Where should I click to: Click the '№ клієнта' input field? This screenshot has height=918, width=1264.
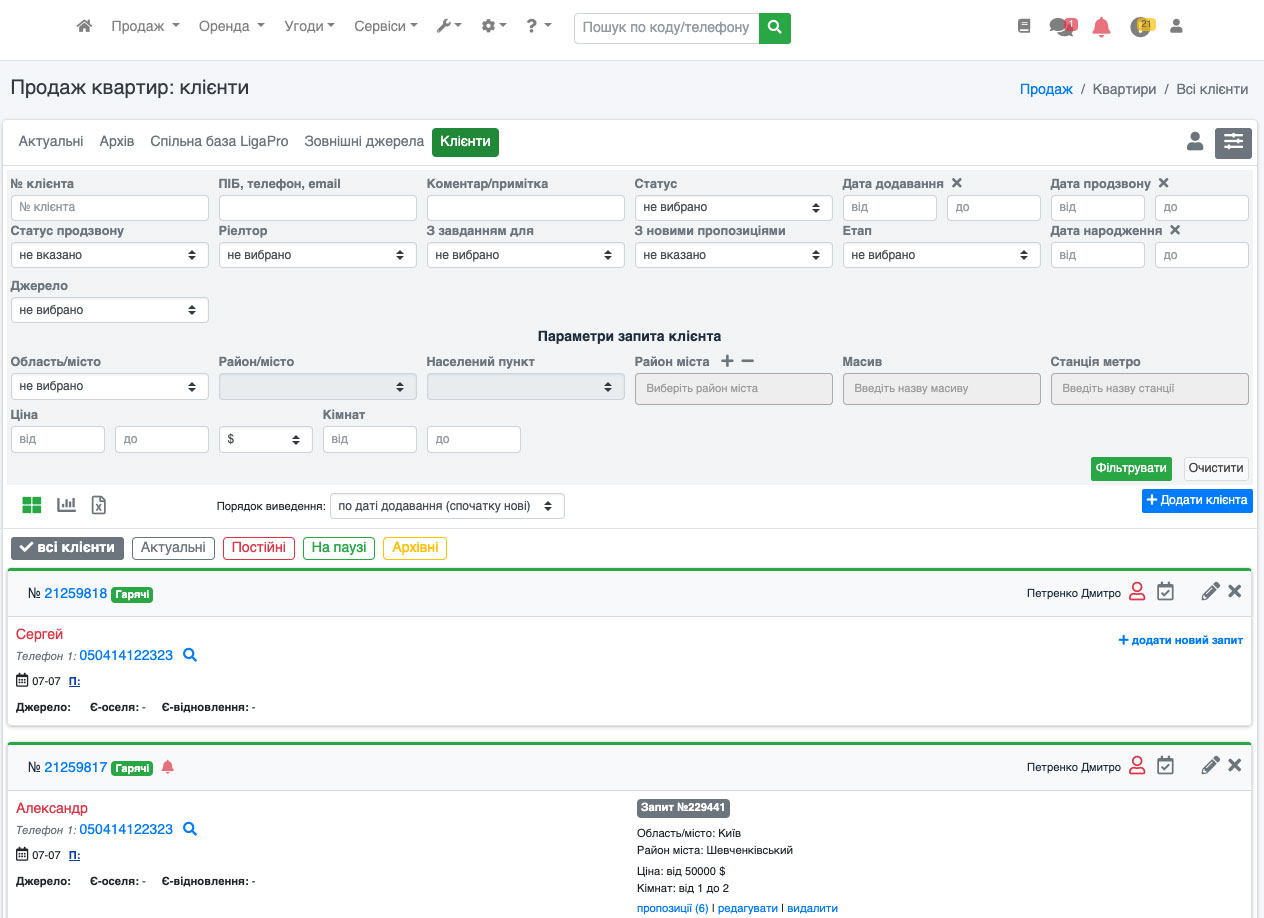click(109, 208)
